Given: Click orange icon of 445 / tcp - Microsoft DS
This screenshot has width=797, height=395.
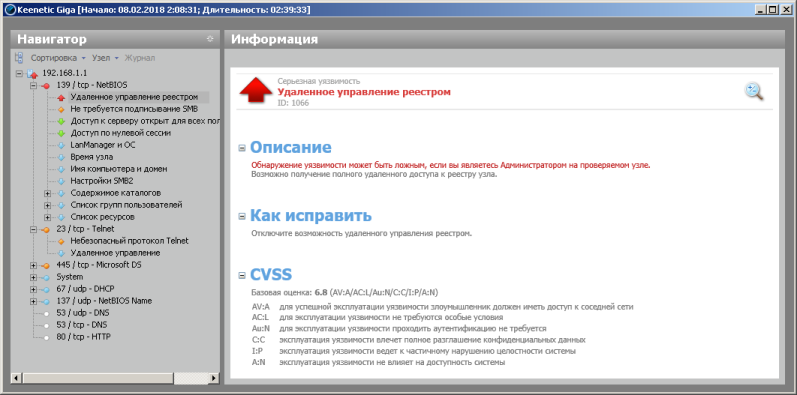Looking at the screenshot, I should tap(46, 265).
